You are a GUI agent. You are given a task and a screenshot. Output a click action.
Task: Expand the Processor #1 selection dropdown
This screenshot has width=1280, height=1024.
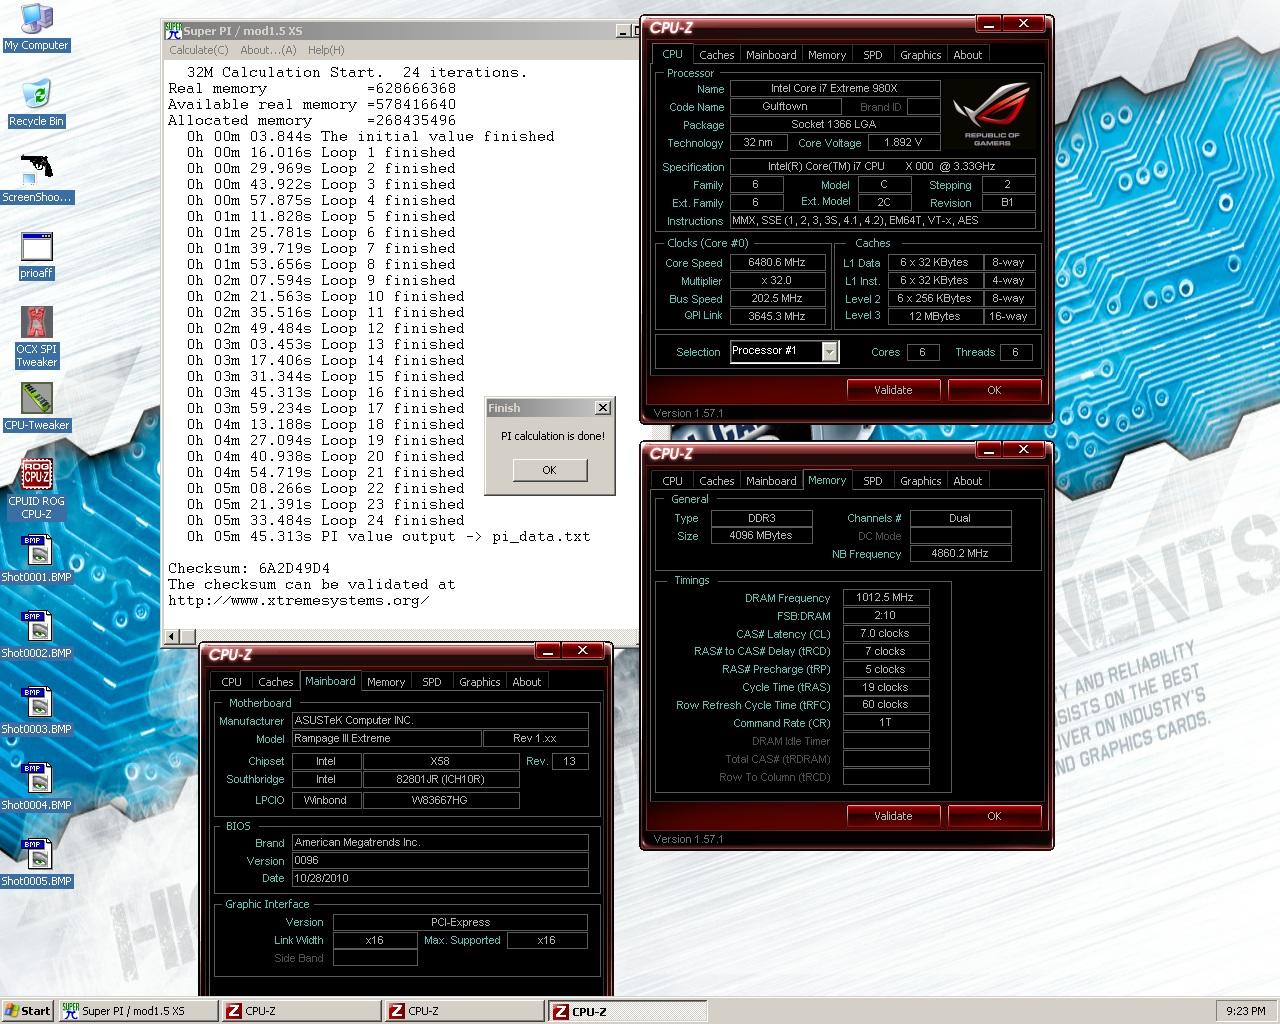click(829, 351)
